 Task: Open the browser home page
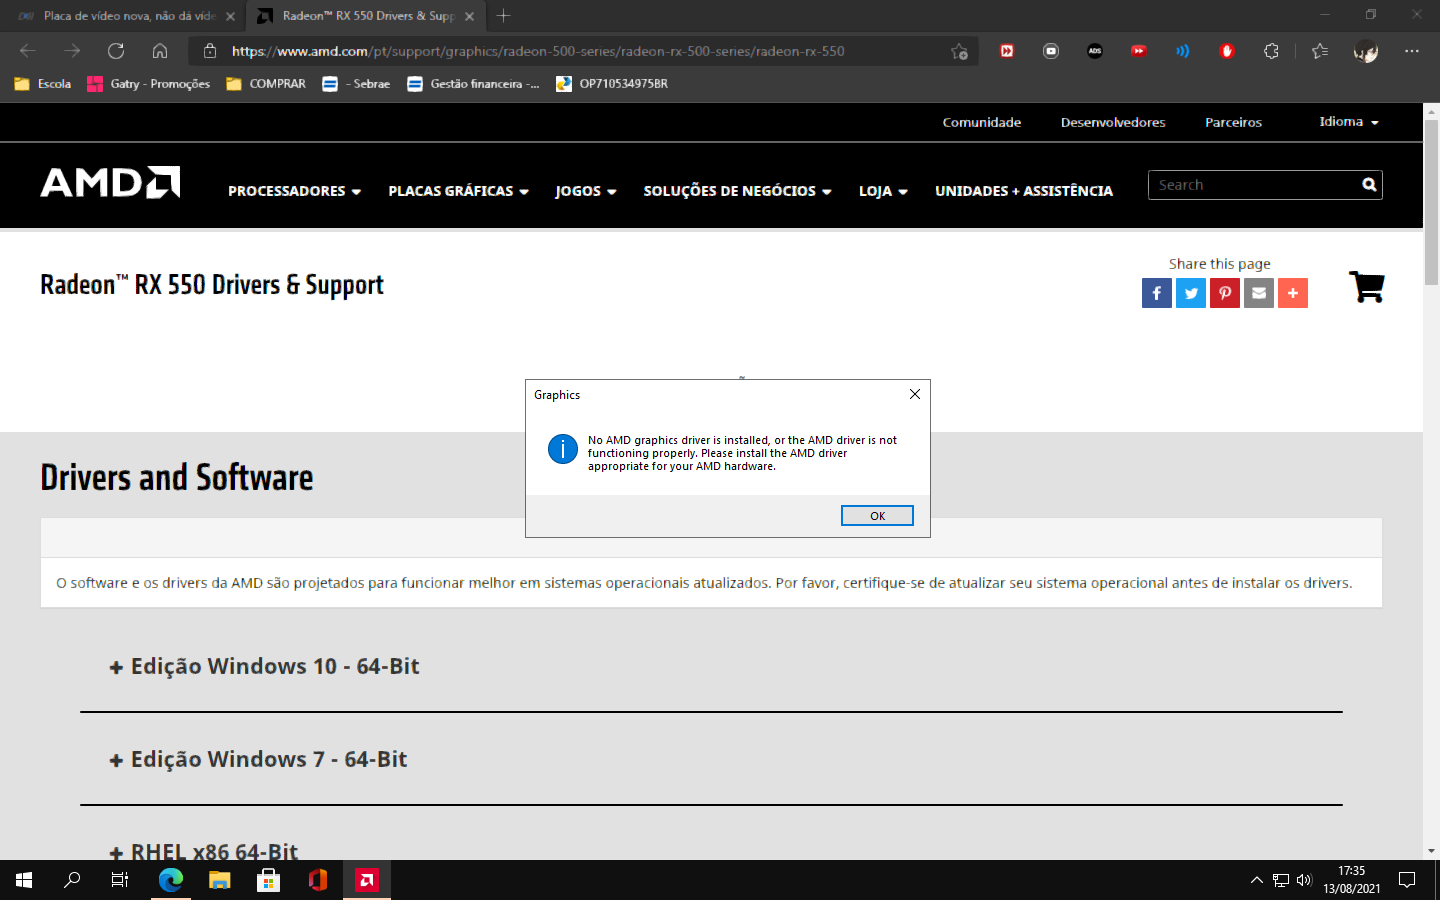coord(160,51)
